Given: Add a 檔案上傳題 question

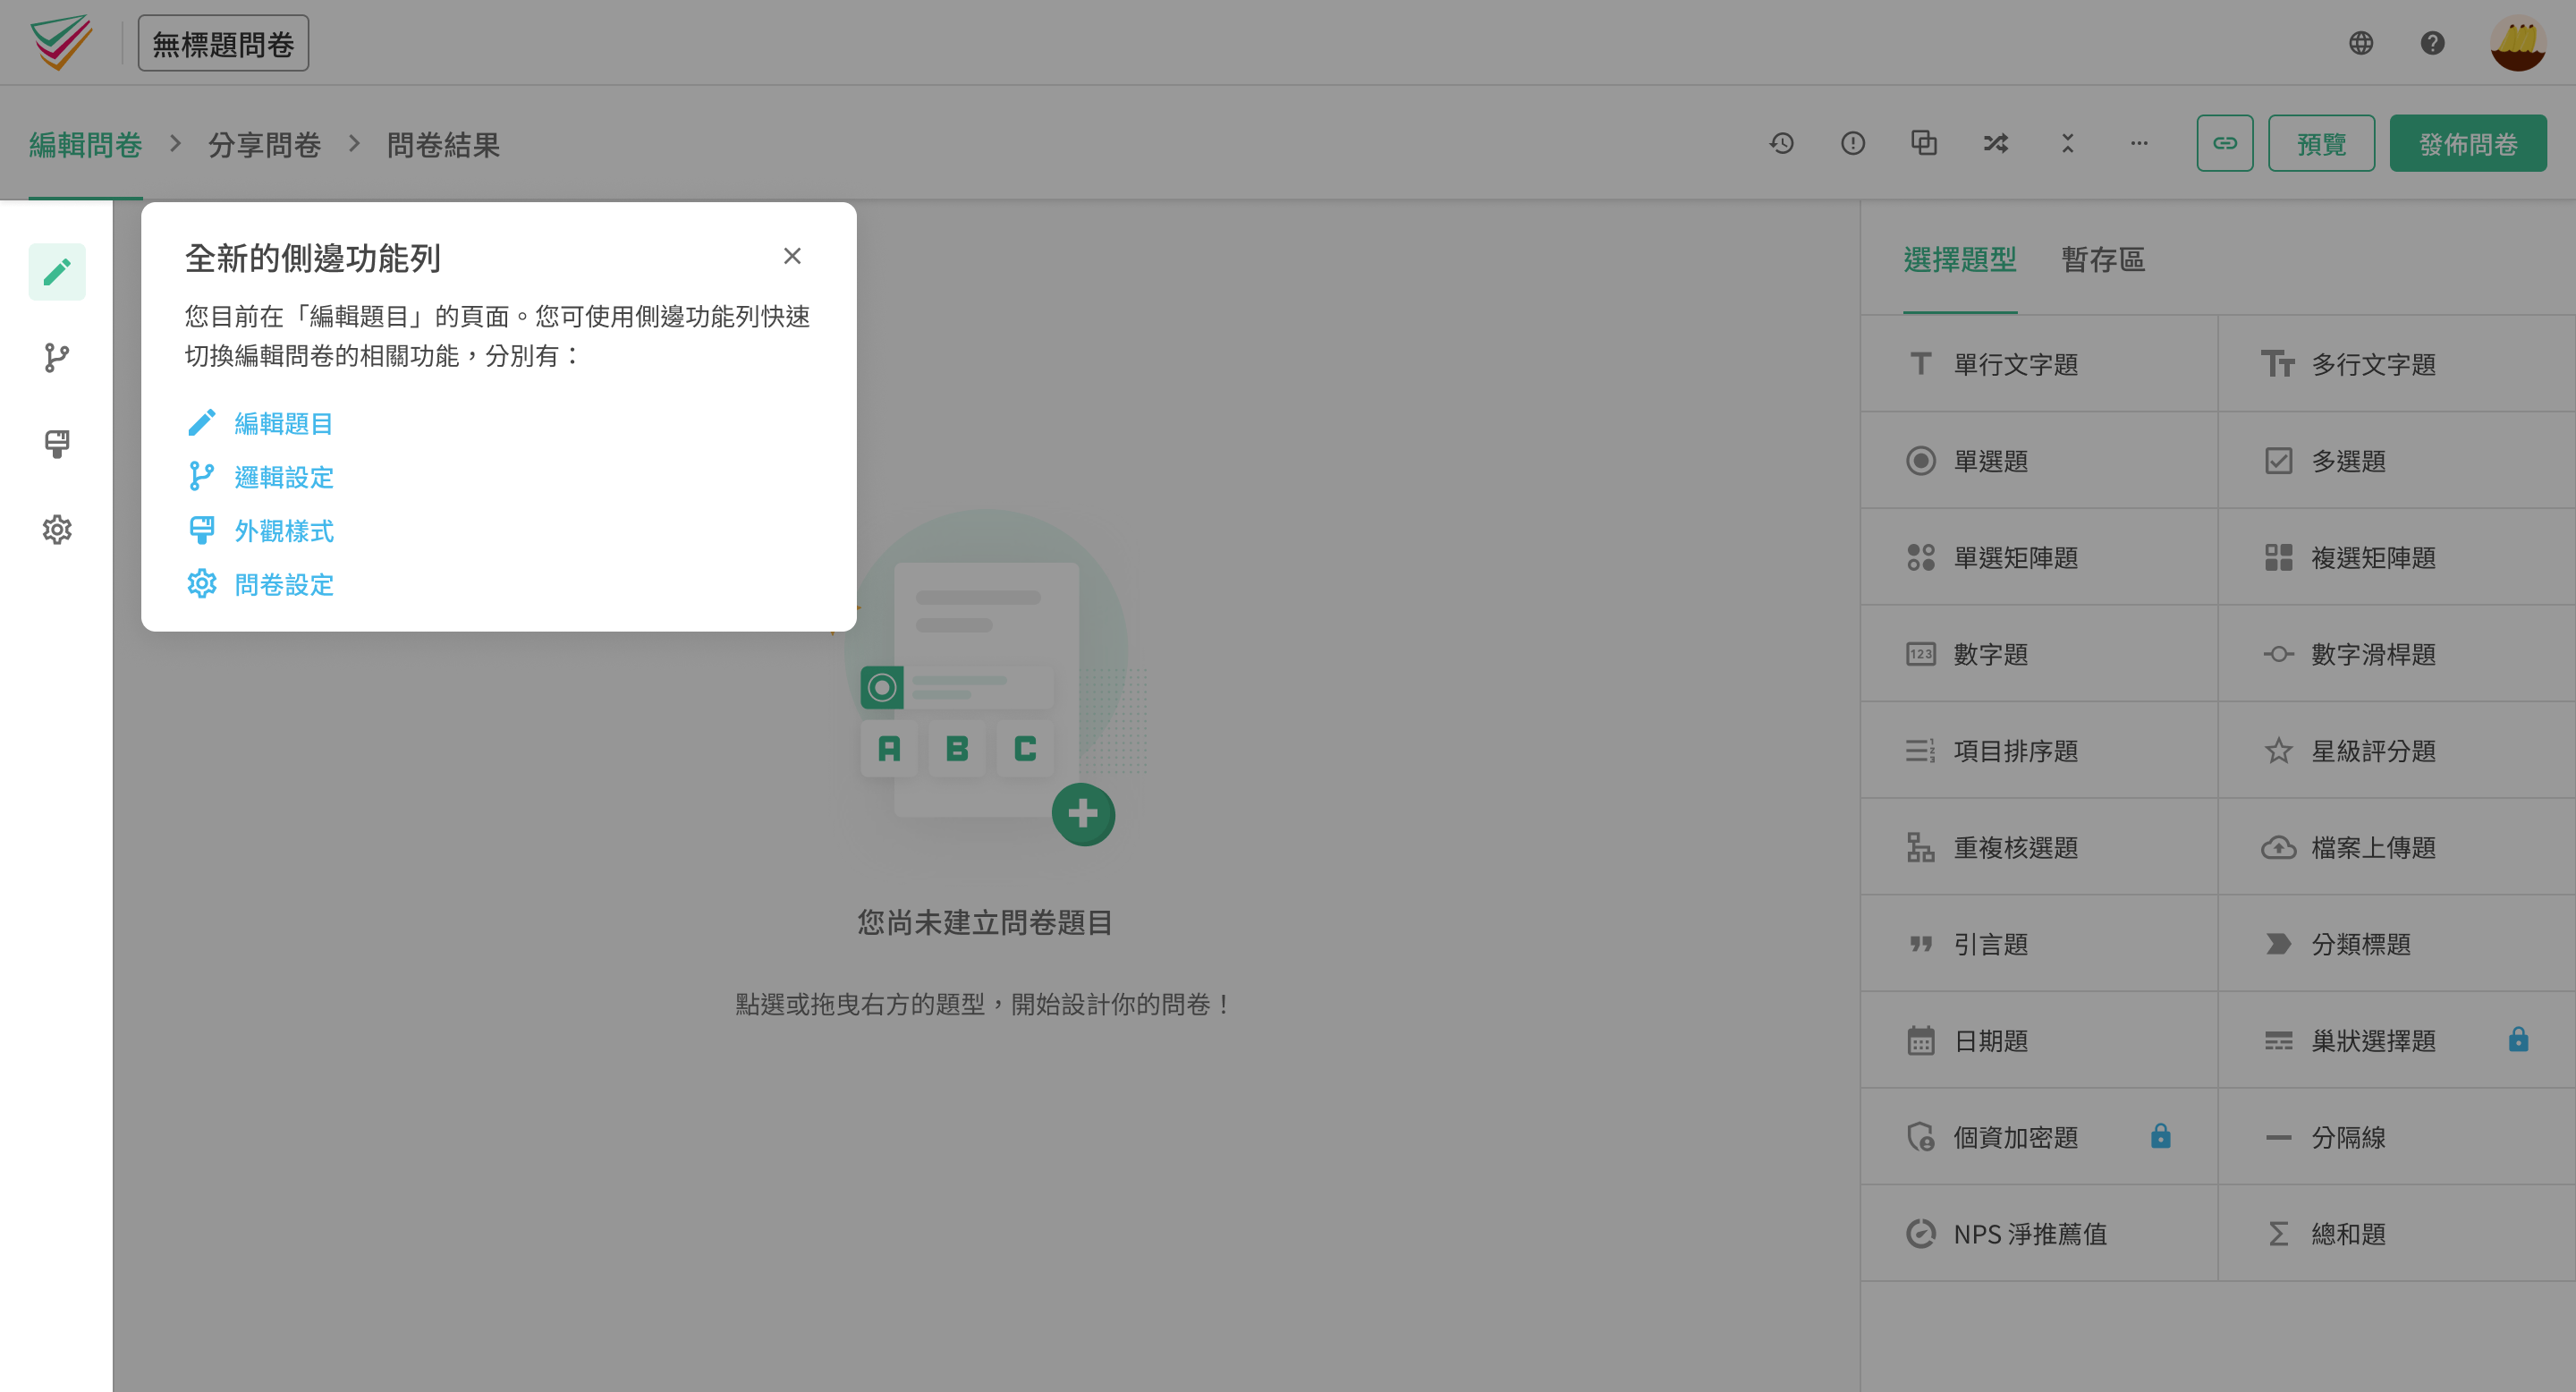Looking at the screenshot, I should coord(2397,847).
